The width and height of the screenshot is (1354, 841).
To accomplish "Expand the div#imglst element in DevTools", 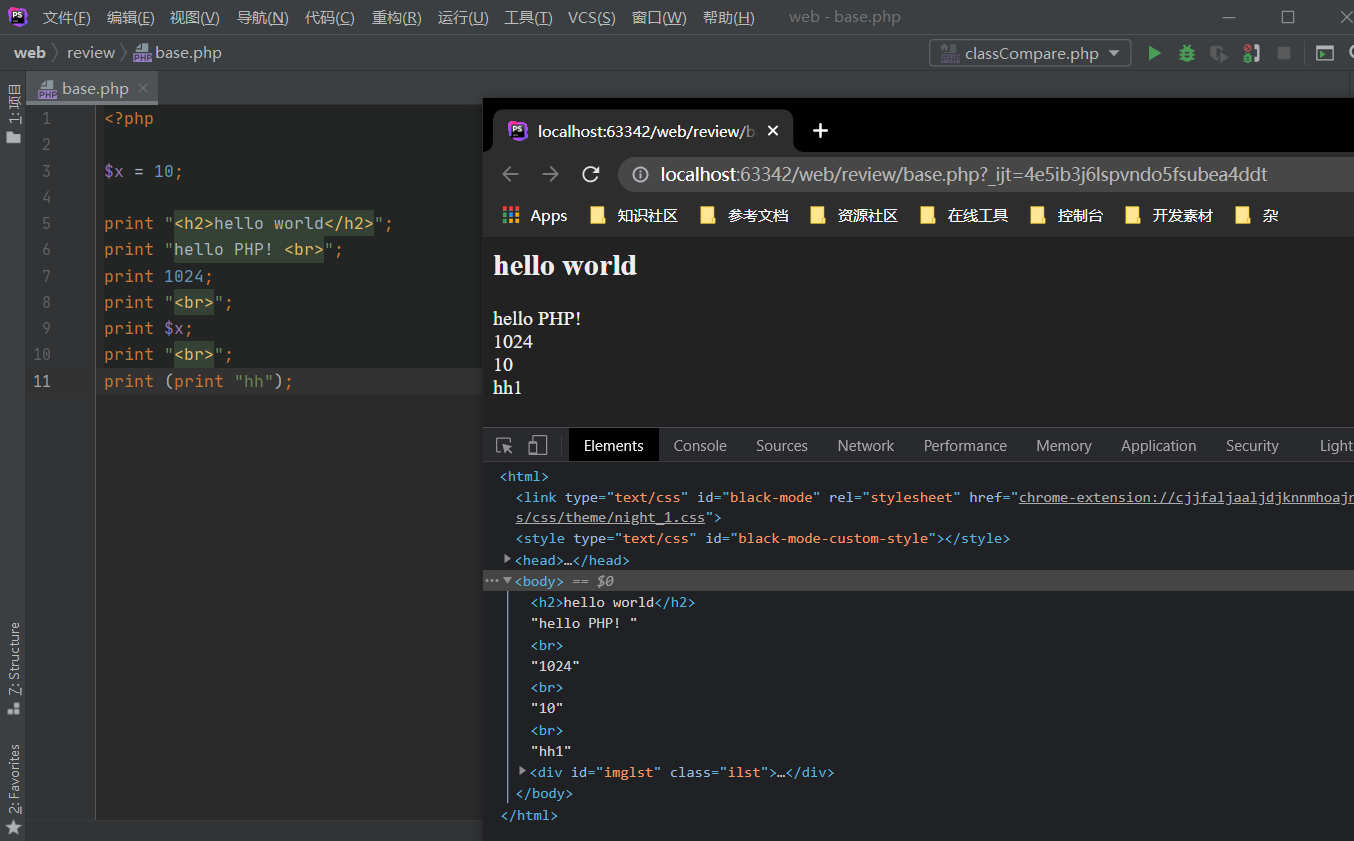I will click(x=523, y=772).
